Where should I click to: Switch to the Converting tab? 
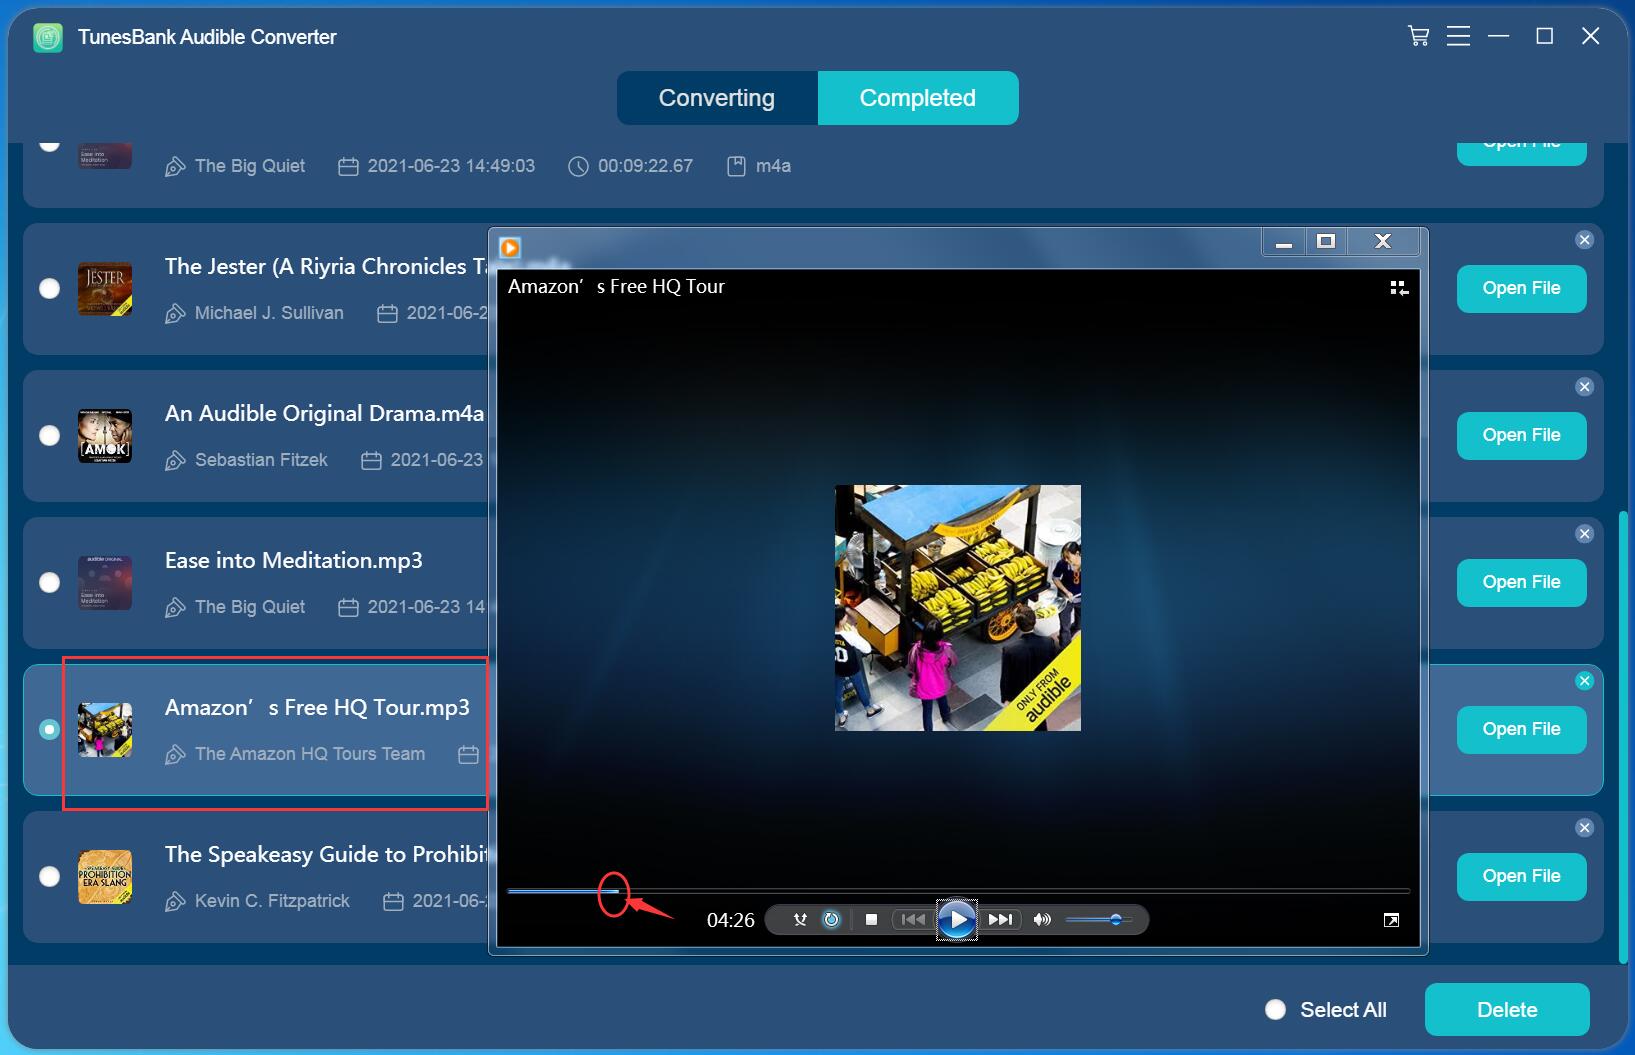(x=717, y=98)
